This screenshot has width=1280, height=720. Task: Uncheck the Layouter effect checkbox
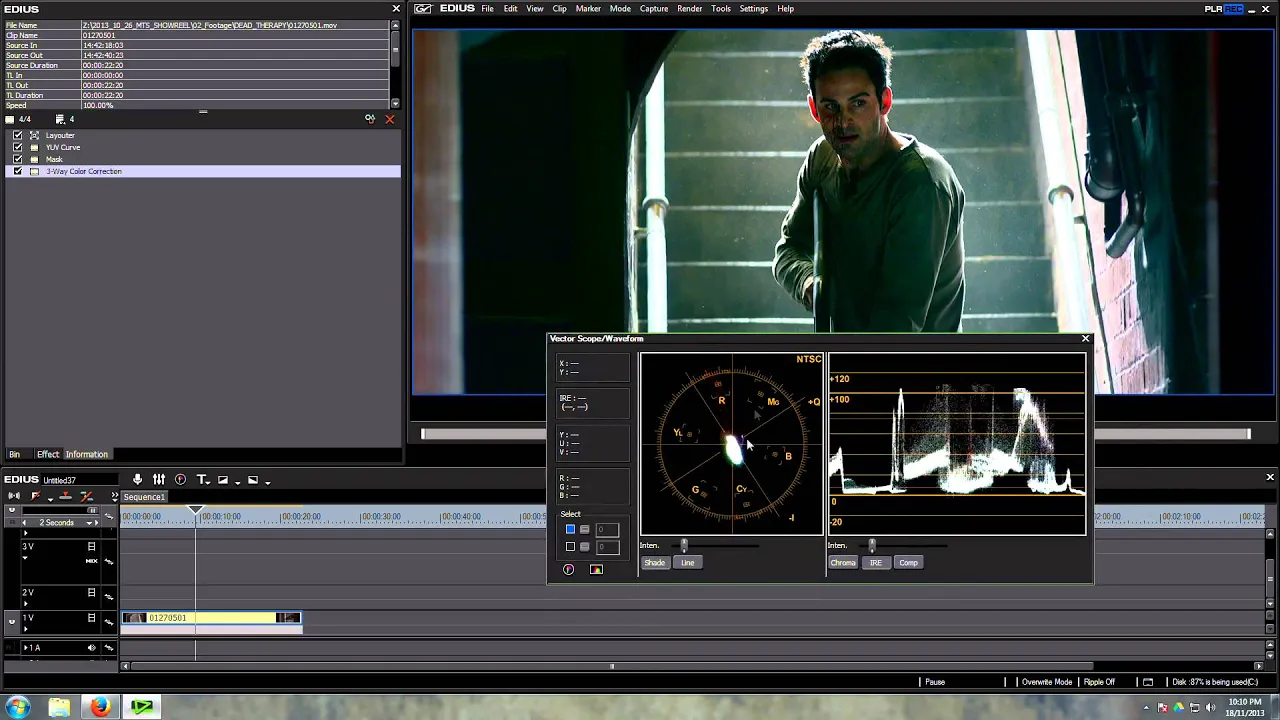17,135
